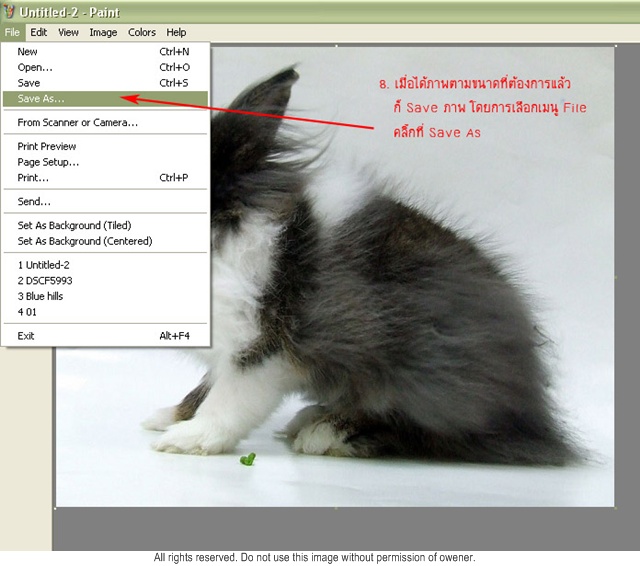Open recent file 3 Blue hills
This screenshot has height=566, width=640.
(x=105, y=296)
